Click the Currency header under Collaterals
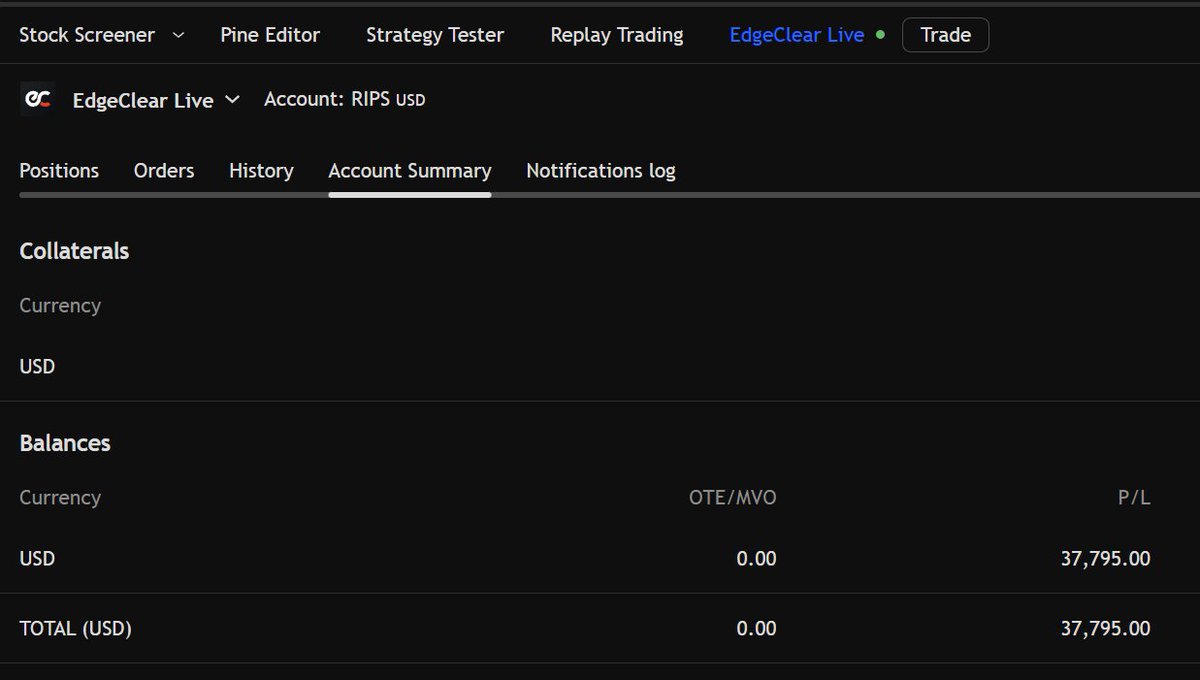 [x=60, y=305]
